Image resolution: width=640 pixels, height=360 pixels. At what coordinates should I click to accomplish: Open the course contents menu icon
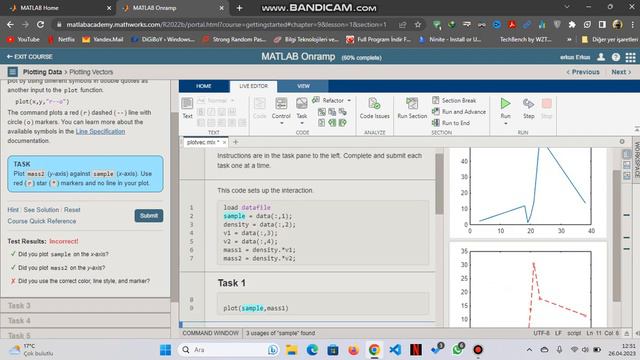click(13, 72)
